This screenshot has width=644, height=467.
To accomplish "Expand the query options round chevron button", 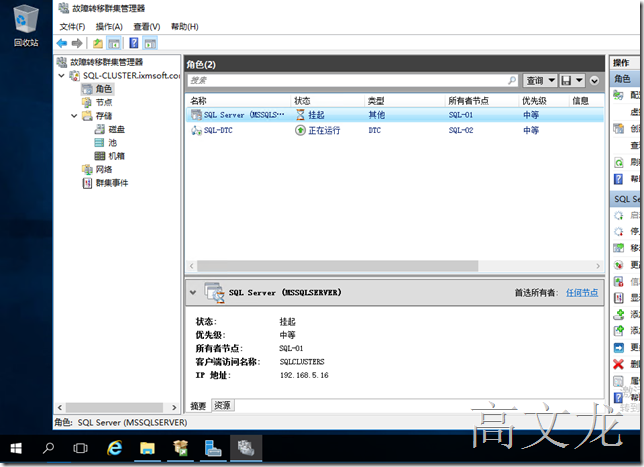I will (x=594, y=81).
